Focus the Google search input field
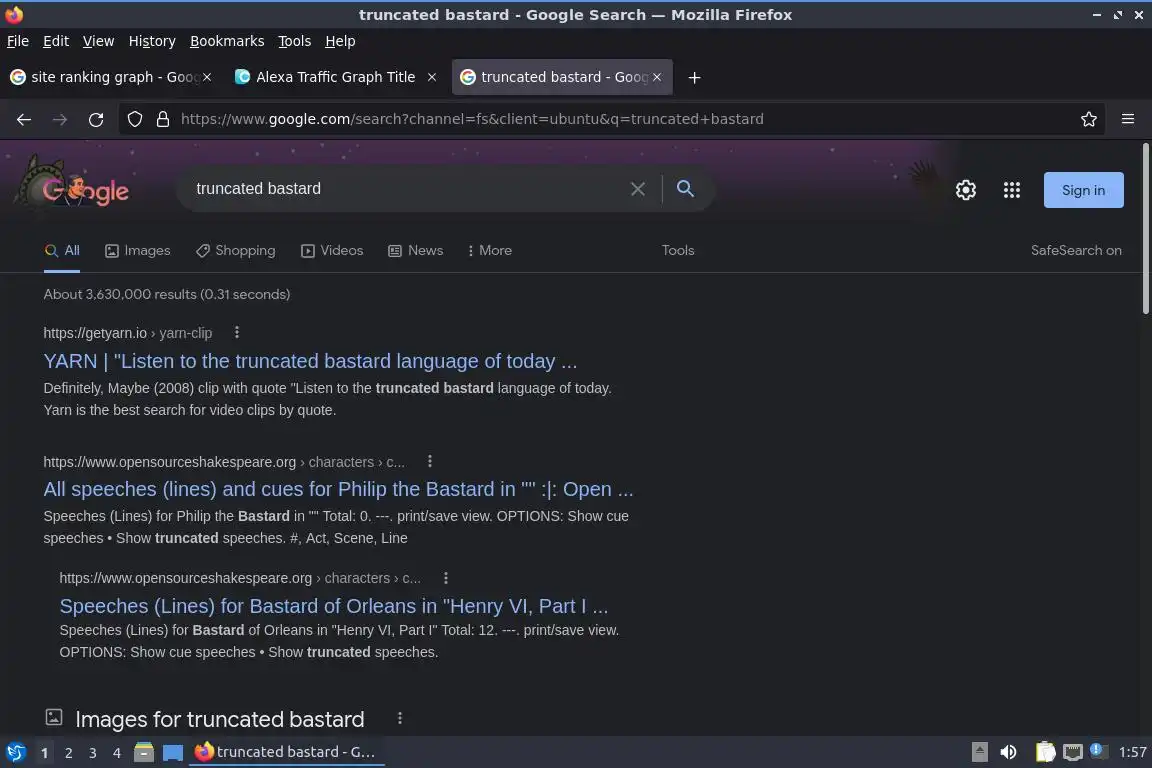Screen dimensions: 1152x768 click(408, 189)
